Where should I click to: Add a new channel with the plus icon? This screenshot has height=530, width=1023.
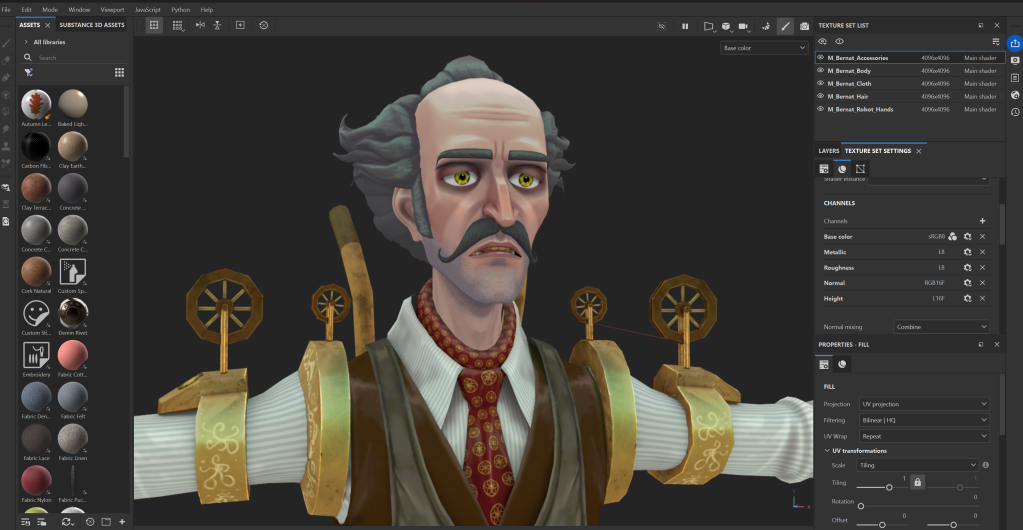point(982,220)
